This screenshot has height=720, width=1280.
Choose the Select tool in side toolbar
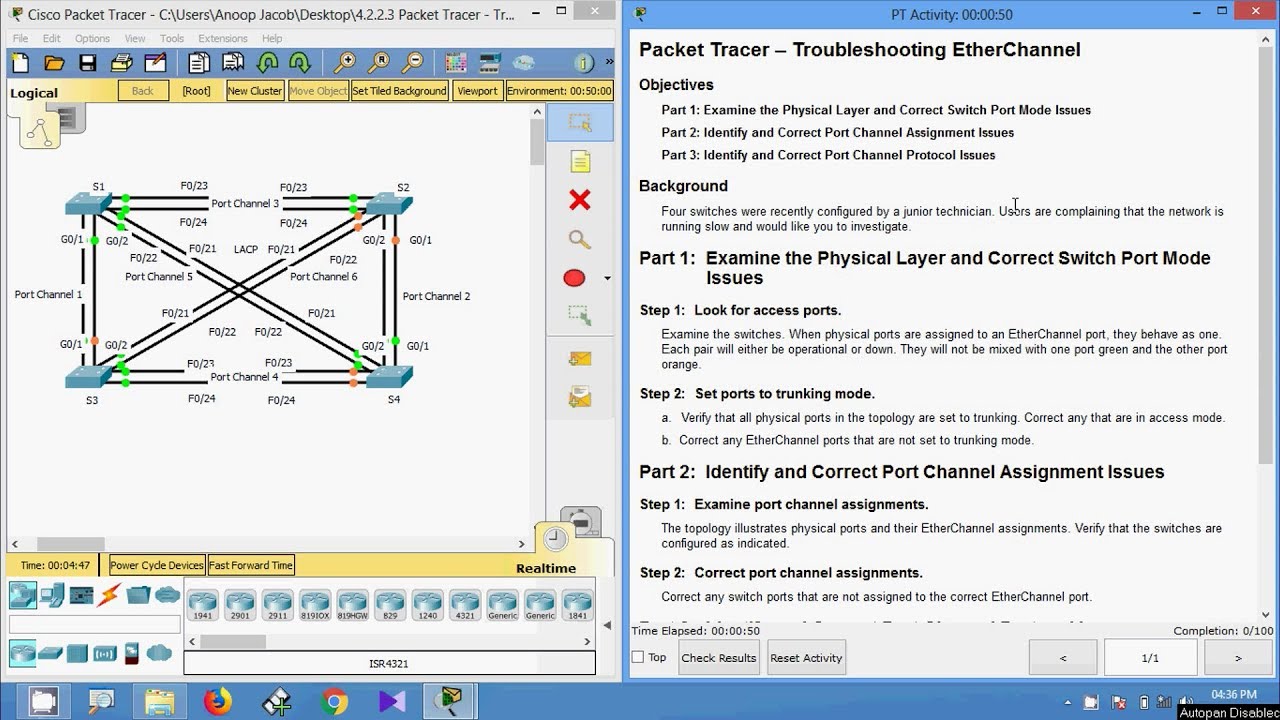click(x=580, y=122)
